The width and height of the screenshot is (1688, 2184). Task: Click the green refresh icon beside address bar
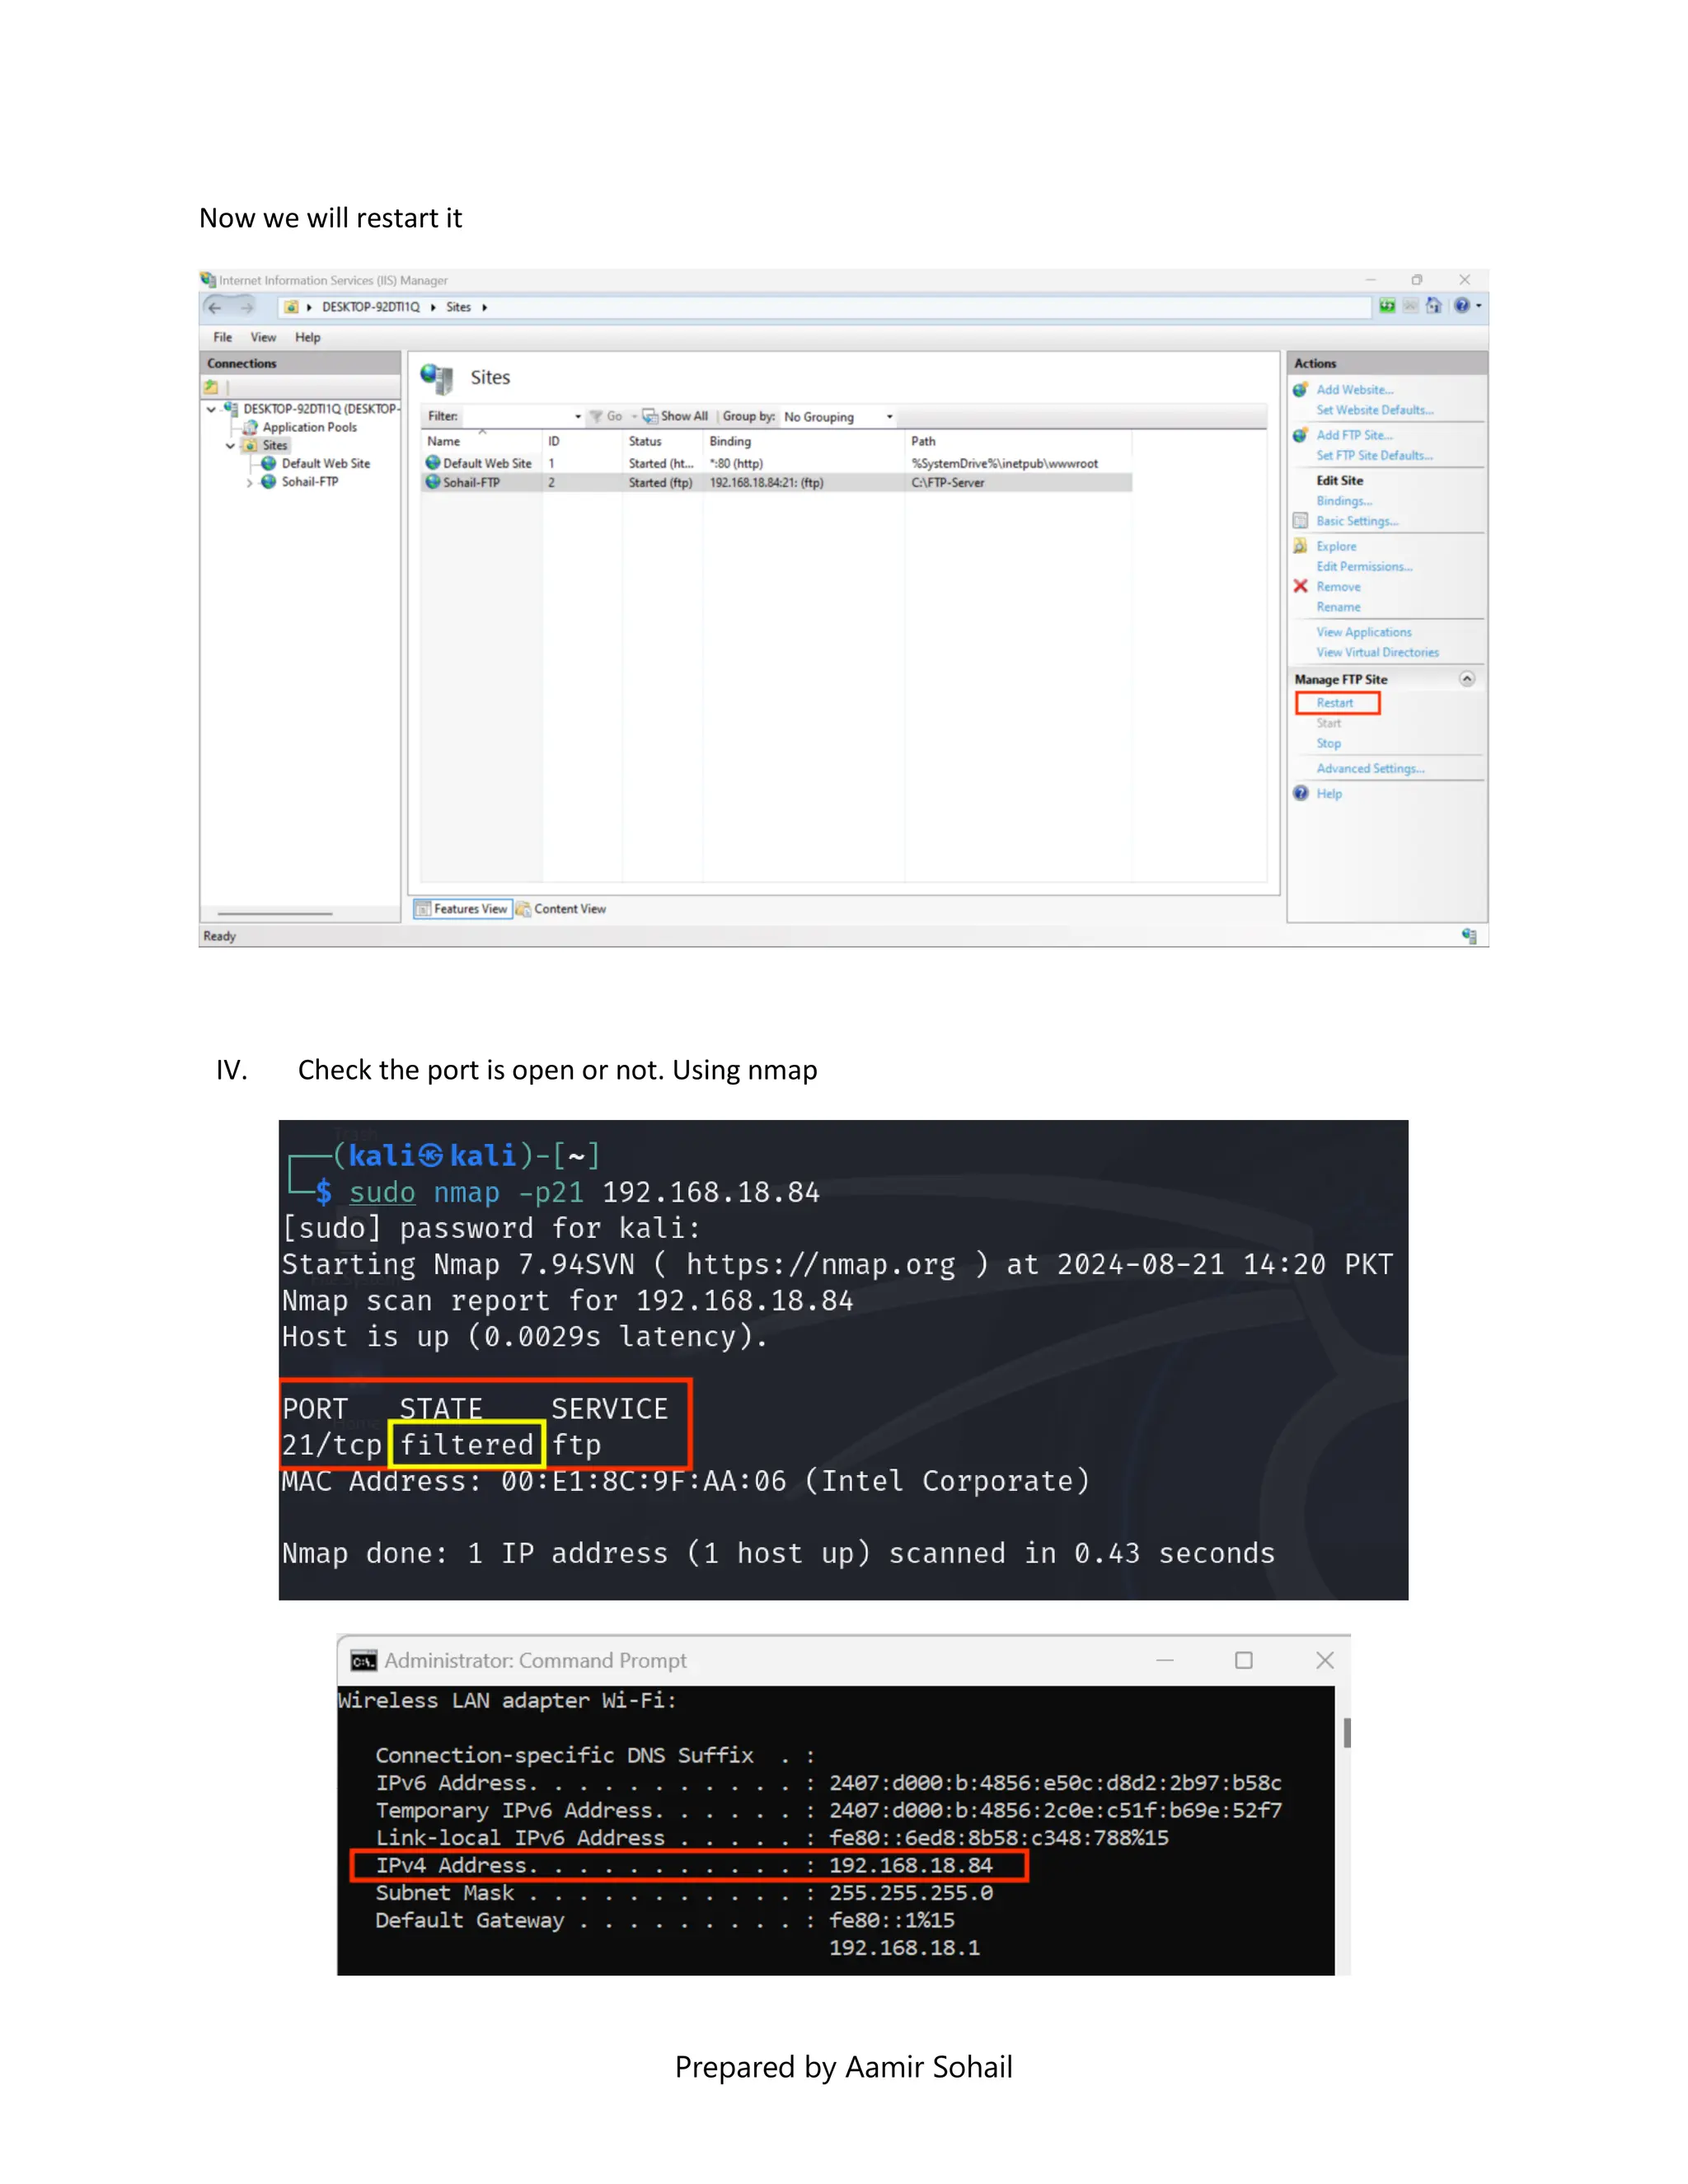click(1387, 306)
